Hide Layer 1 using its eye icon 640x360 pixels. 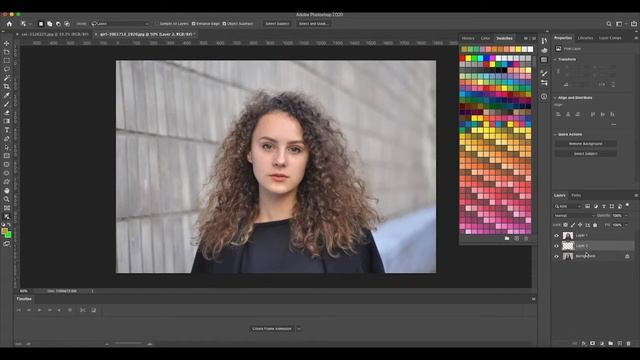556,236
